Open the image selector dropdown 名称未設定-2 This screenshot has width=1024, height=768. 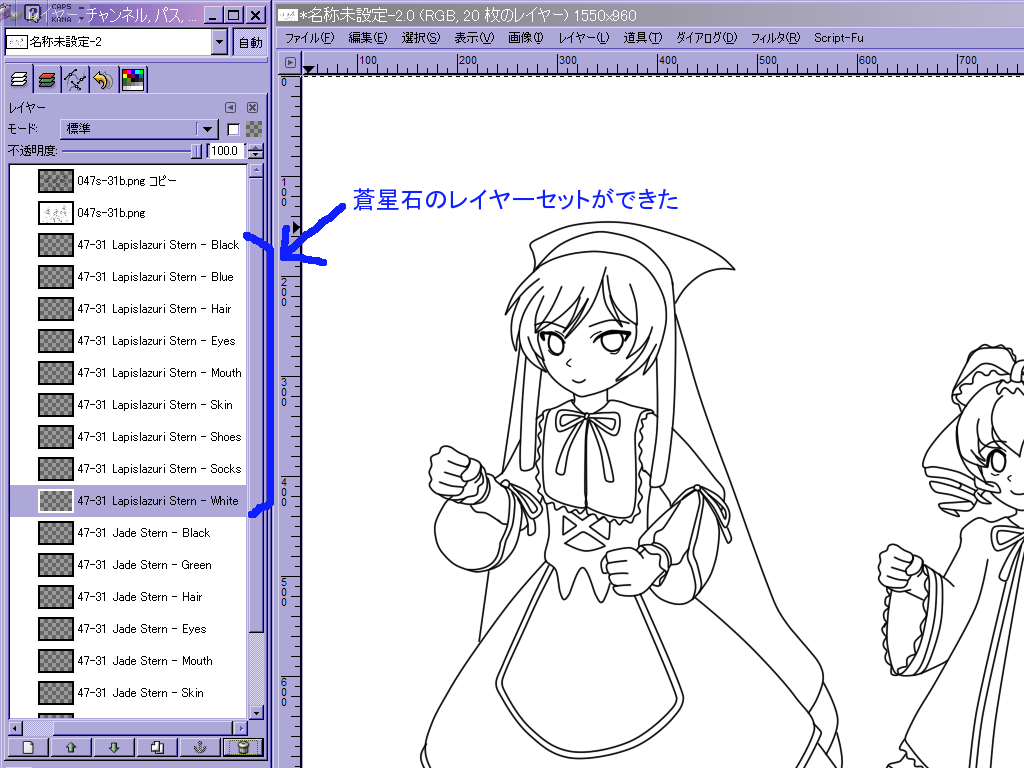coord(116,42)
